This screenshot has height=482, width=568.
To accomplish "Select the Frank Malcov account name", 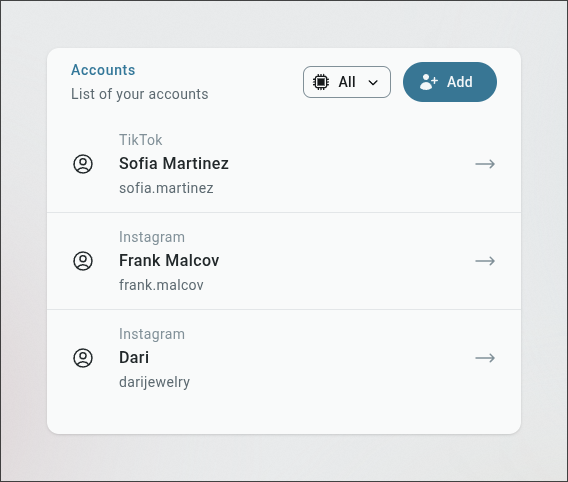I will (169, 260).
